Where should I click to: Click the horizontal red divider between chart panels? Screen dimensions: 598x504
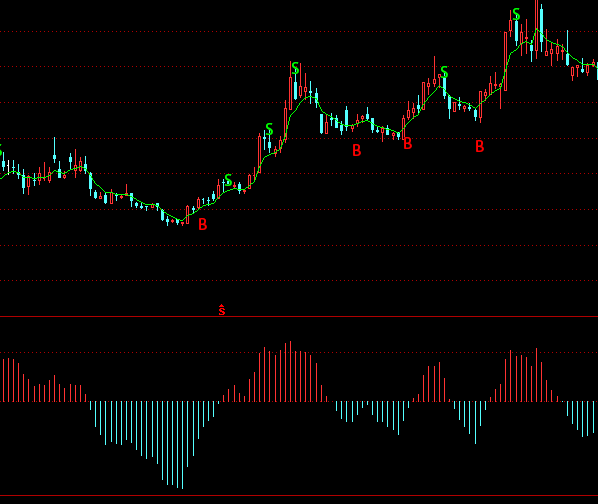click(x=299, y=316)
